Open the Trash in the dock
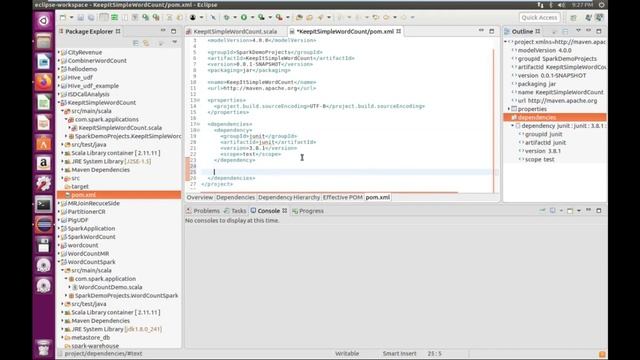Screen dimensions: 640x360 [x=44, y=348]
